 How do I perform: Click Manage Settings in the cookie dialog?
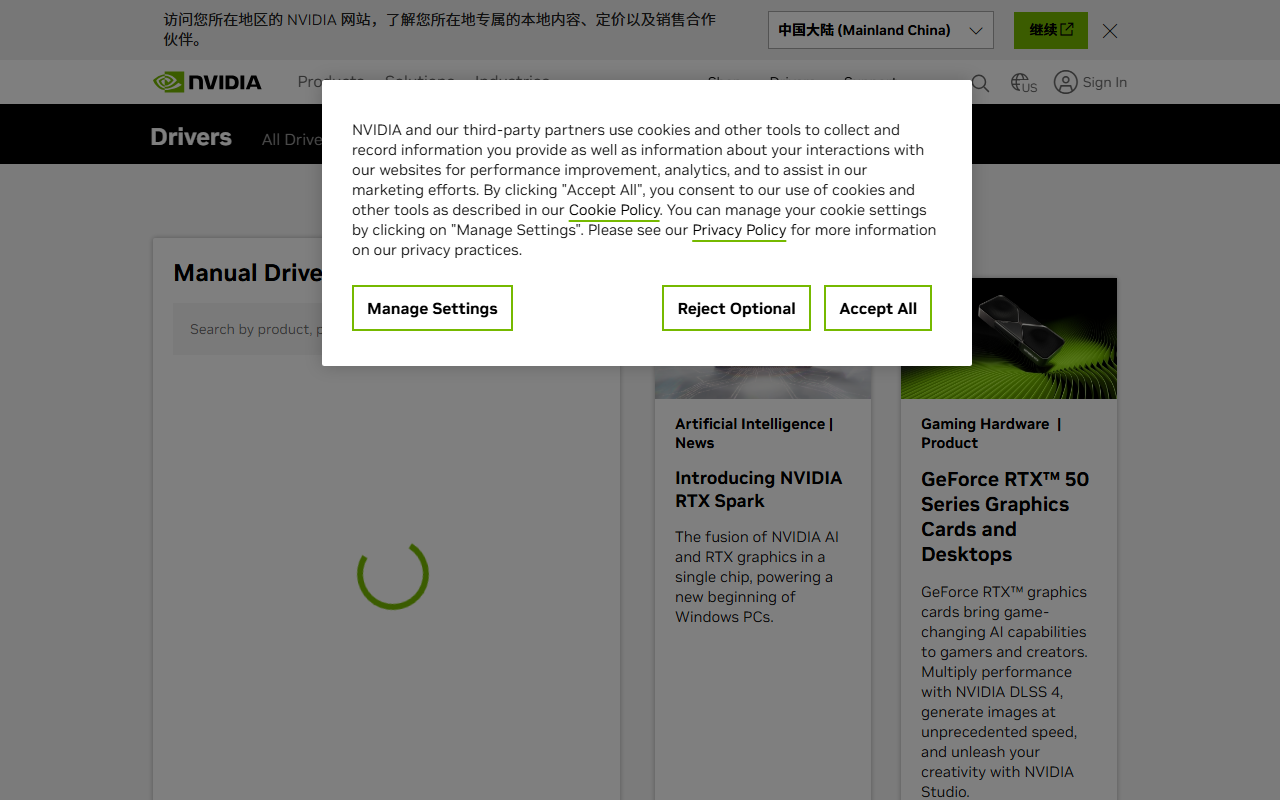[x=432, y=308]
